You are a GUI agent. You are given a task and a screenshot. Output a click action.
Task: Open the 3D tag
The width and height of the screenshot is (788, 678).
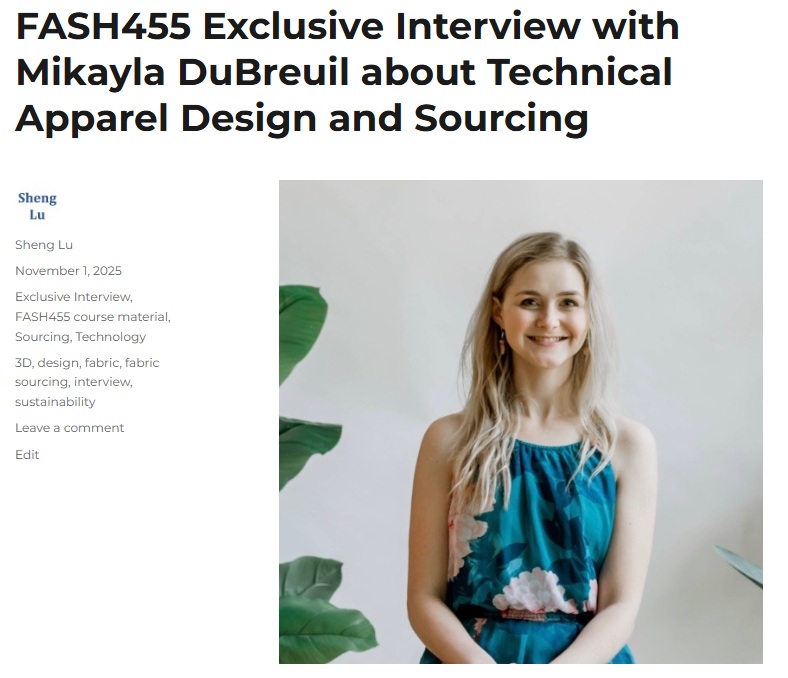point(23,363)
